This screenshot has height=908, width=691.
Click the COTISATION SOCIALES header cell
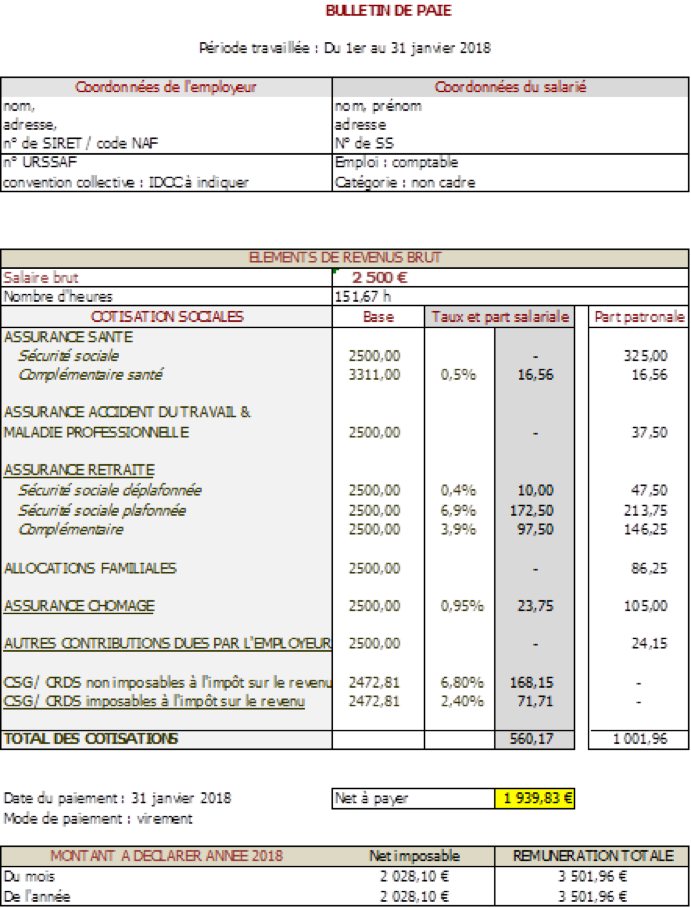click(167, 317)
